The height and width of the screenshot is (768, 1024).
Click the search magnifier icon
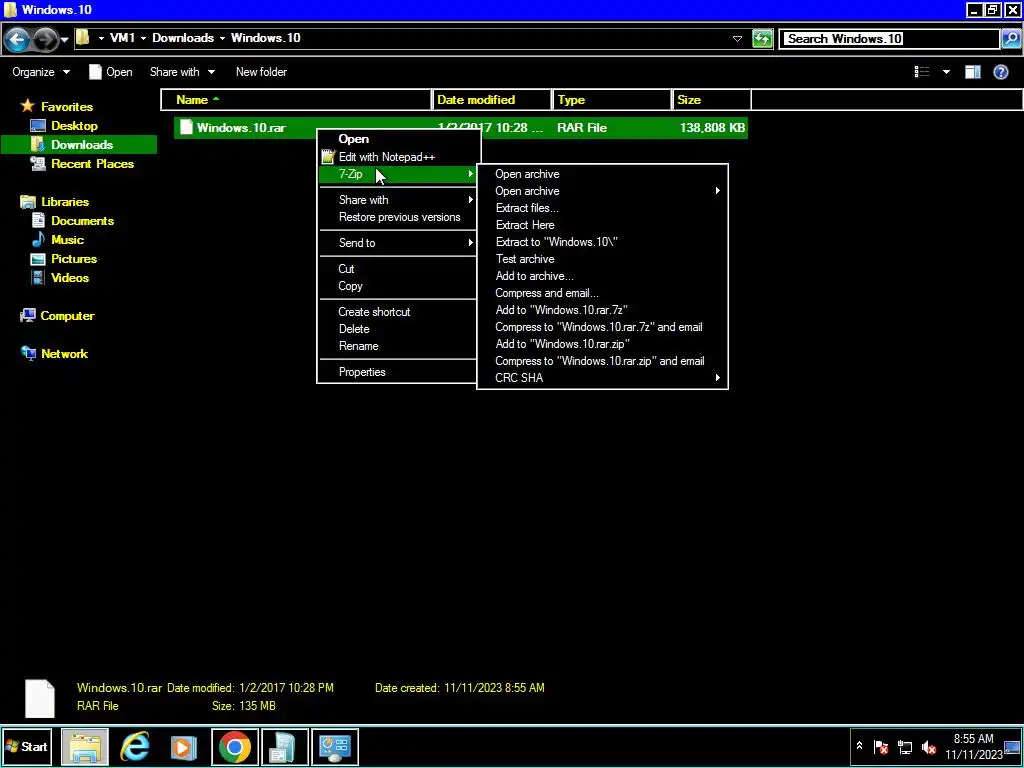pos(1010,39)
